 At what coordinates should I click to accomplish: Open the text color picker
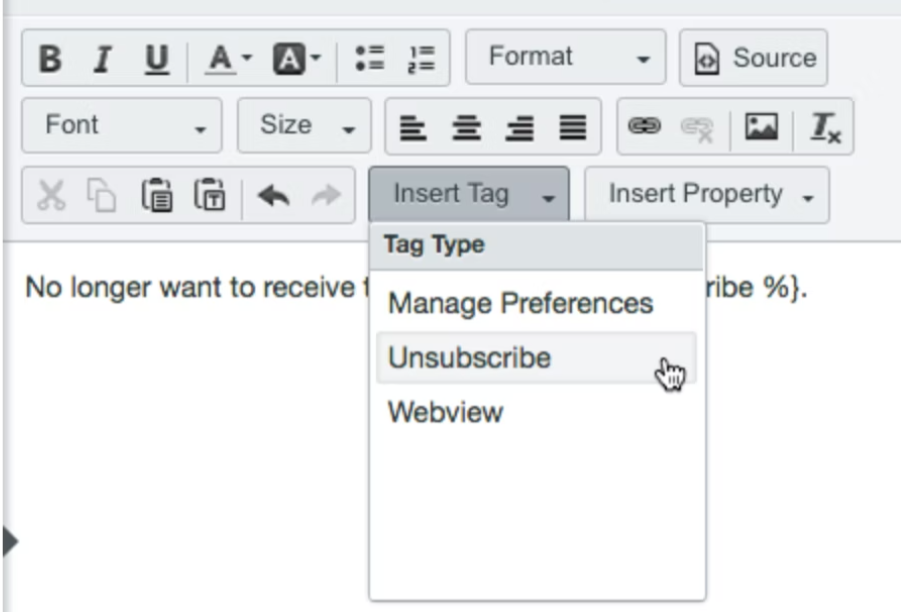coord(228,59)
